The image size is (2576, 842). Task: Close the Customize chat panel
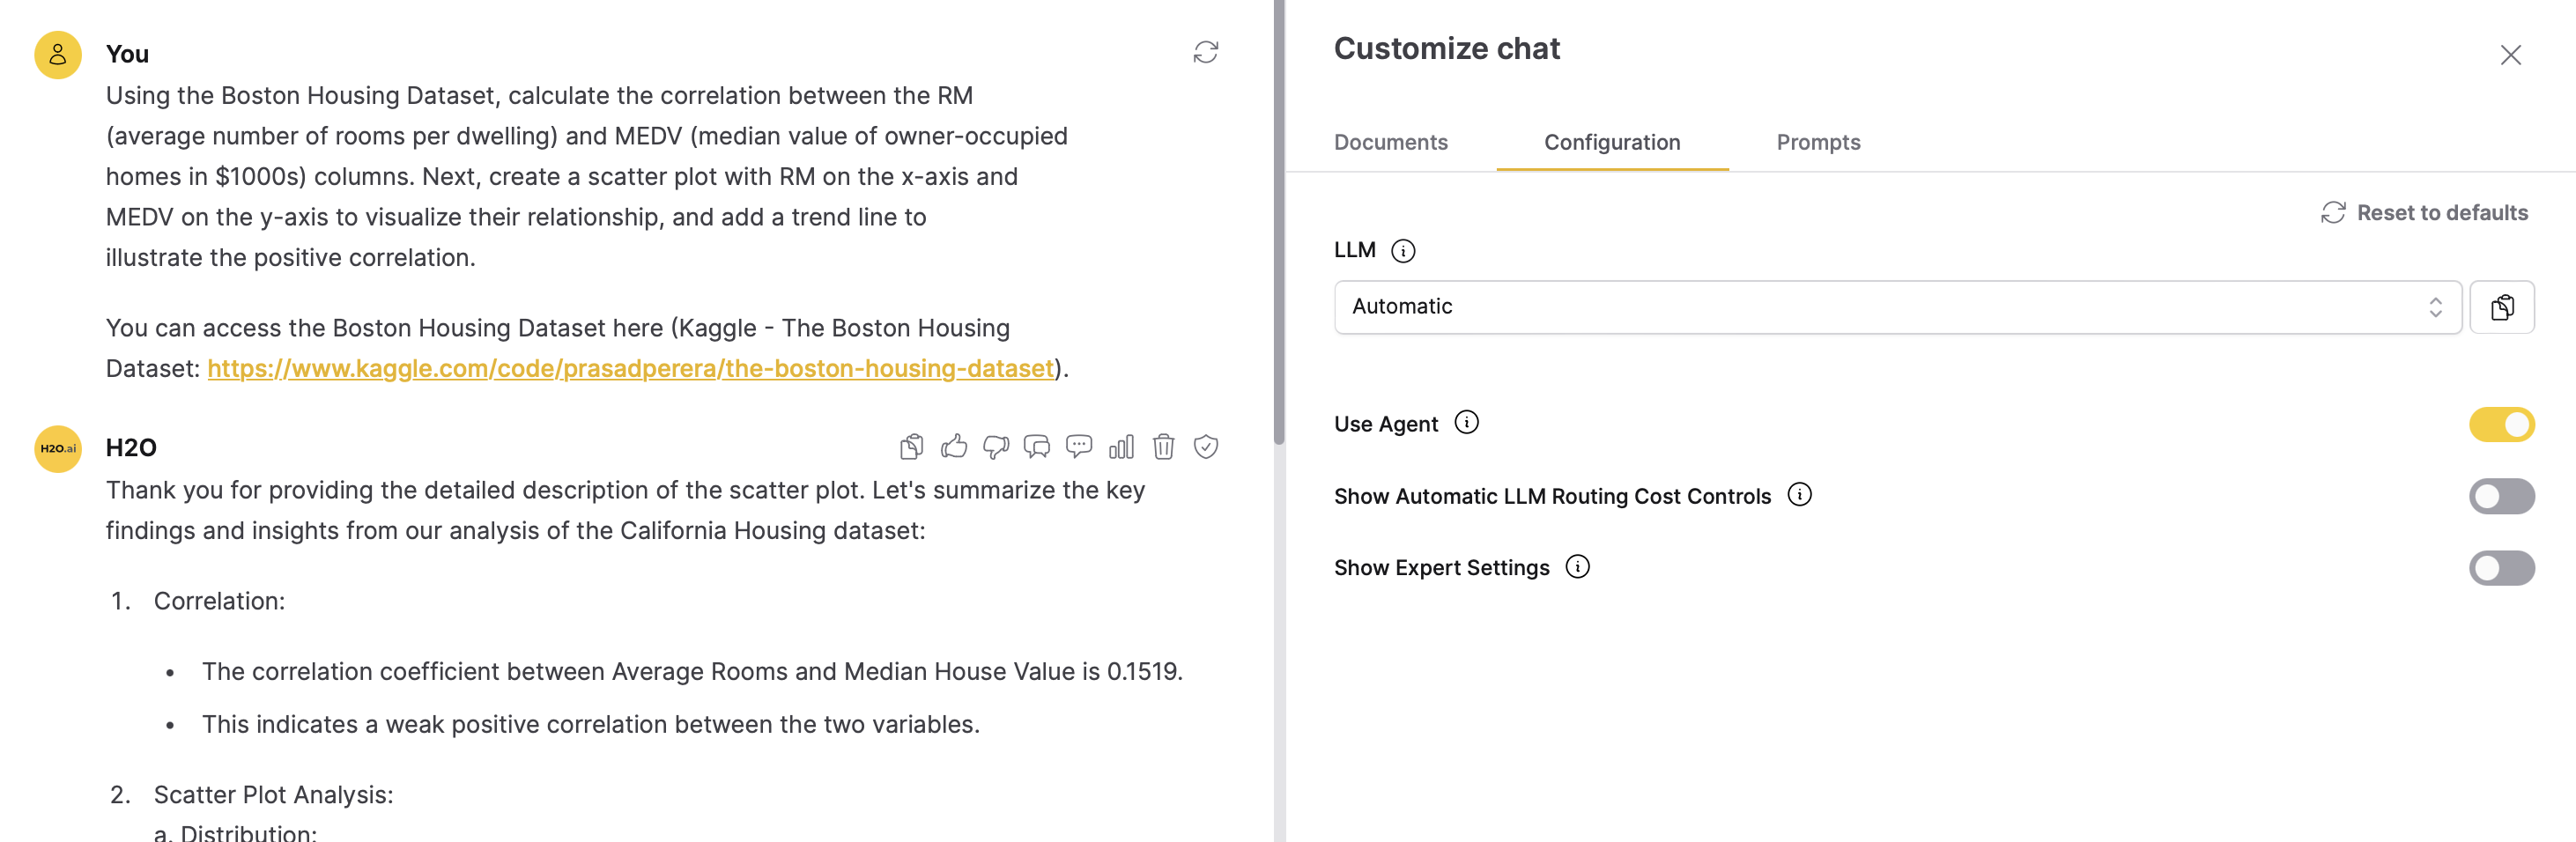coord(2510,55)
